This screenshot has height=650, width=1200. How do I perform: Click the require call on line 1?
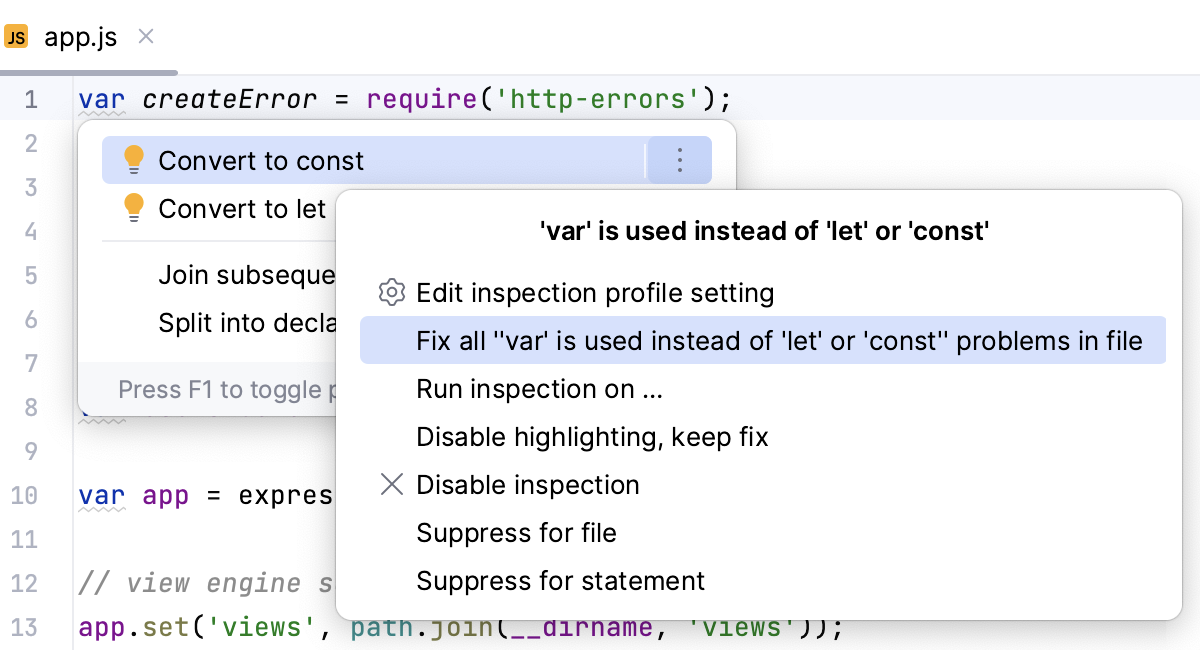(x=420, y=98)
